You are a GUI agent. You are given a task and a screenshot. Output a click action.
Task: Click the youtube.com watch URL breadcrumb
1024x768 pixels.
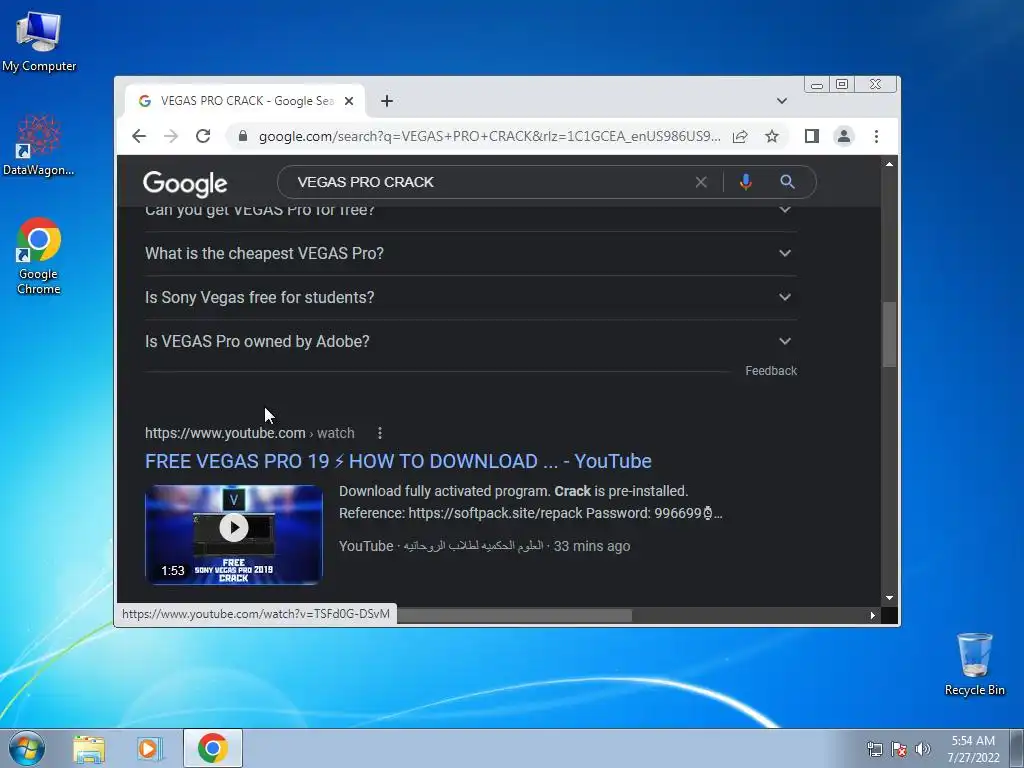(x=249, y=433)
